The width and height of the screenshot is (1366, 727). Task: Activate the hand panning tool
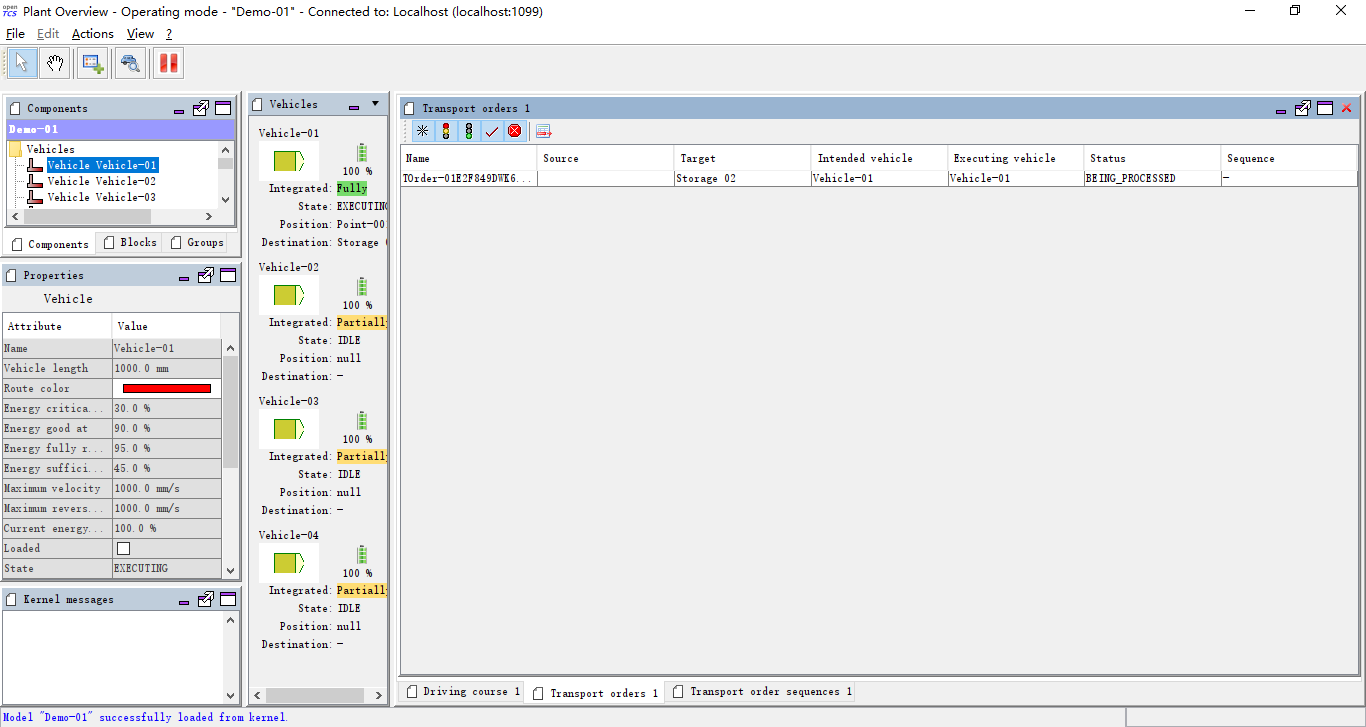pos(55,62)
